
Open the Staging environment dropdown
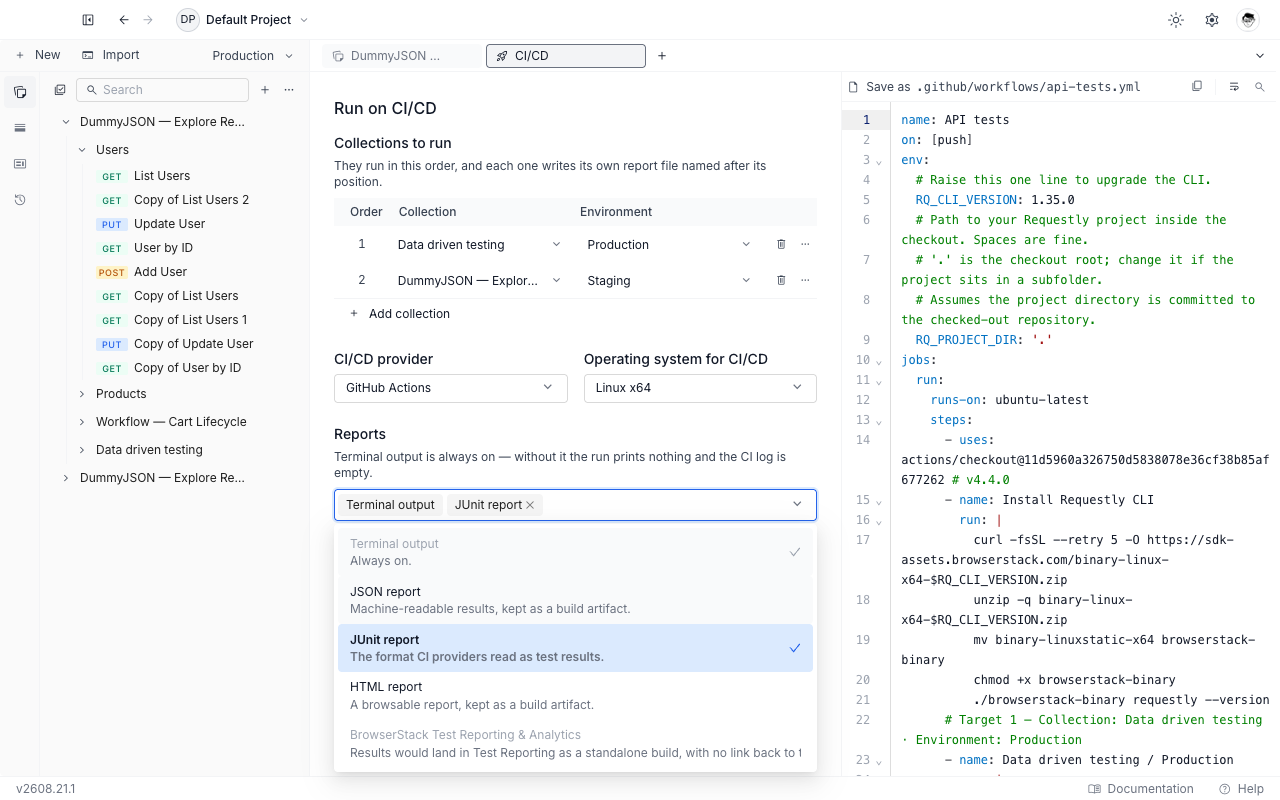point(668,280)
